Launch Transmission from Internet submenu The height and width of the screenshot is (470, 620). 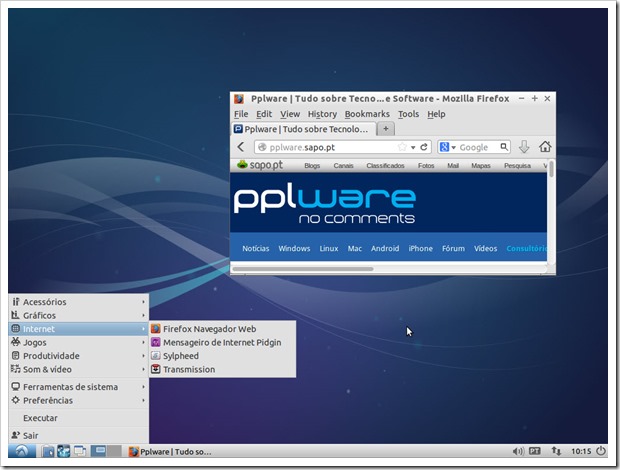pos(222,369)
